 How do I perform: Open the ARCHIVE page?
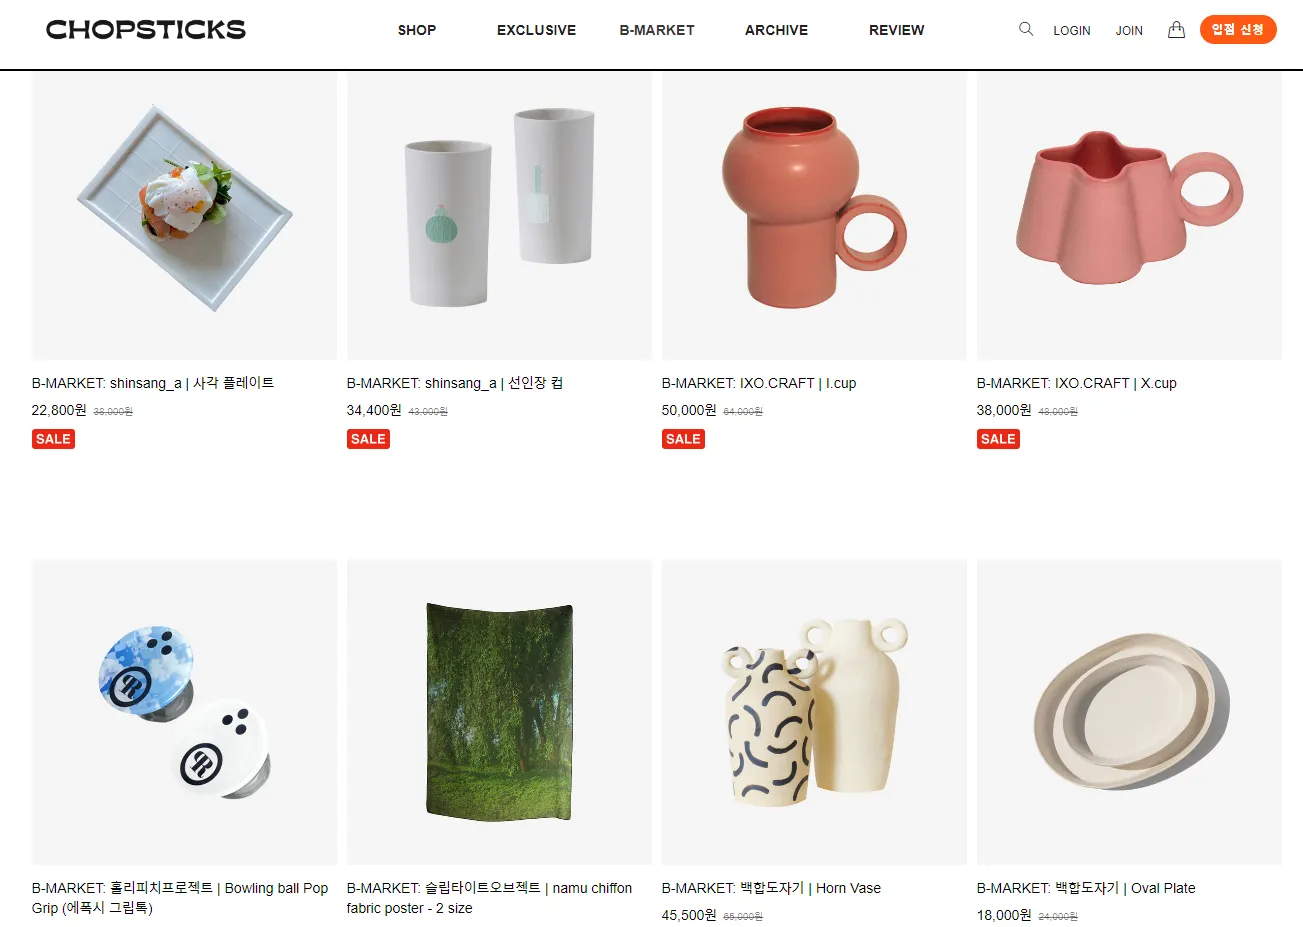click(x=776, y=30)
